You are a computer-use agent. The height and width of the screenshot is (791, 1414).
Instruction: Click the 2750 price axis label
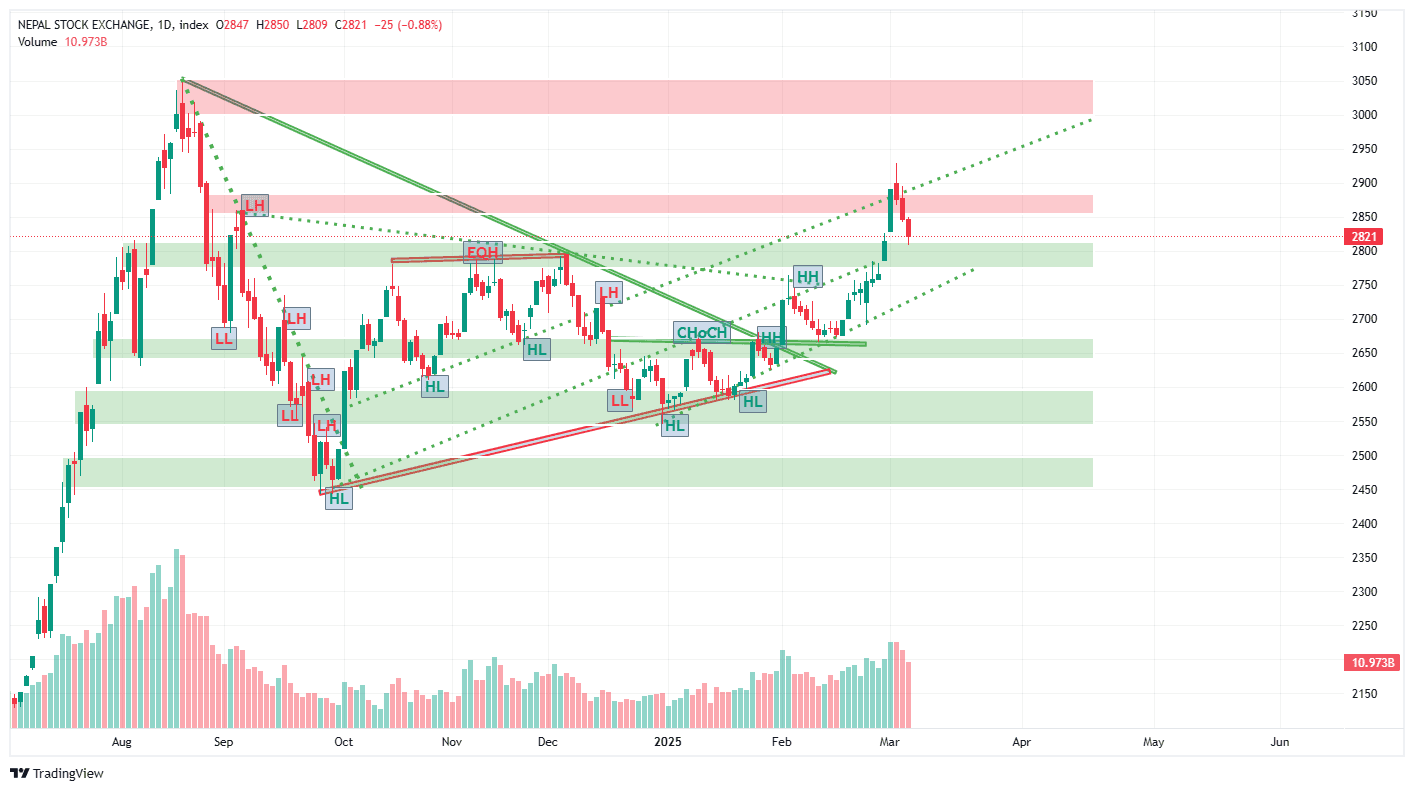pyautogui.click(x=1365, y=285)
